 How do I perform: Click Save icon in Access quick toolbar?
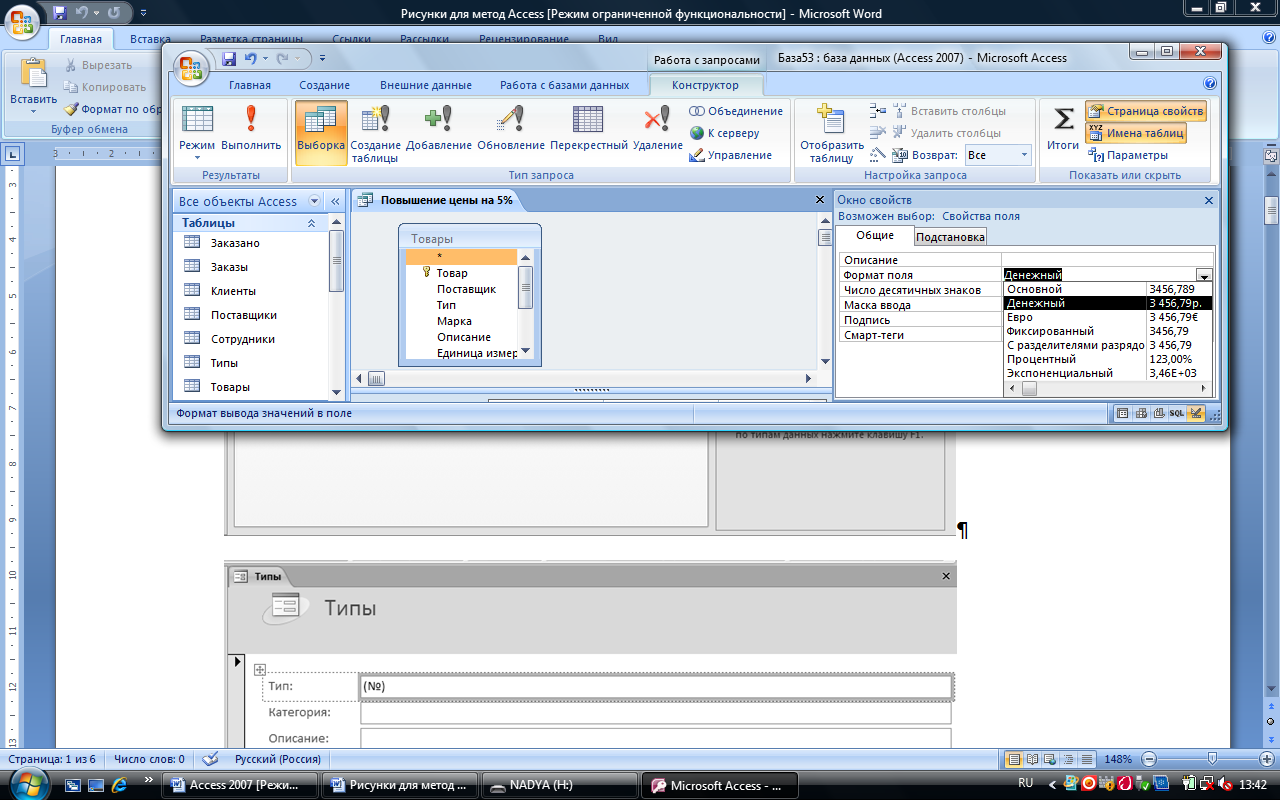tap(229, 59)
